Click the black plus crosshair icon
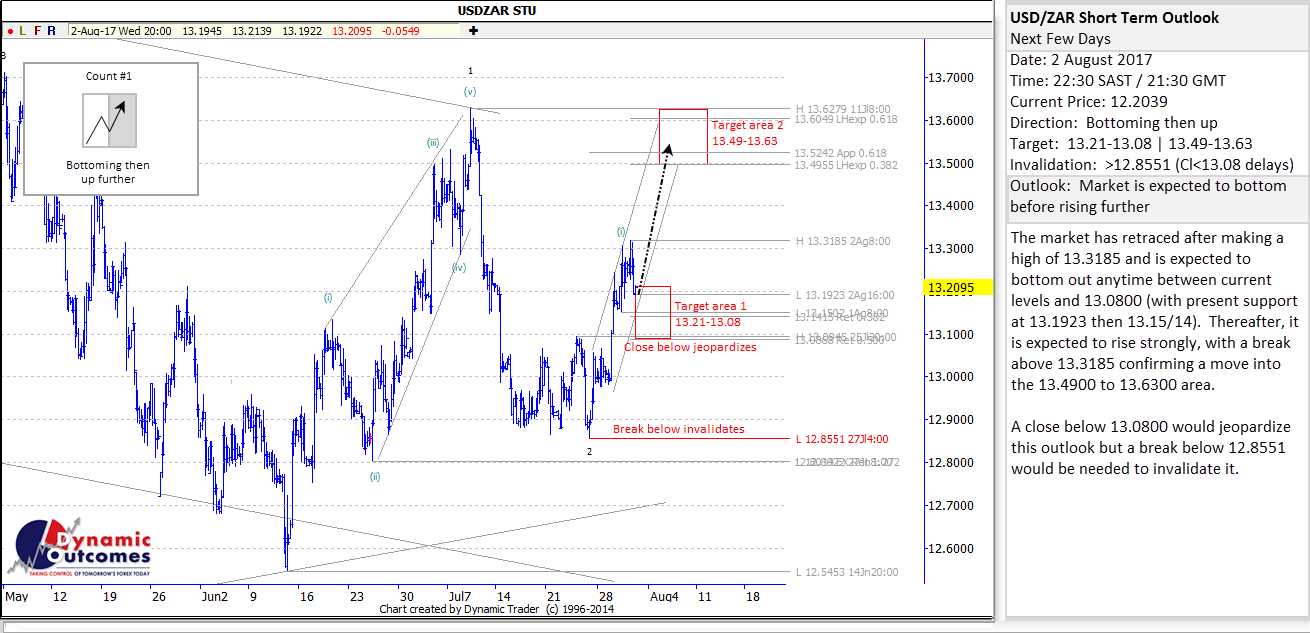Screen dimensions: 1310x633 (x=473, y=31)
